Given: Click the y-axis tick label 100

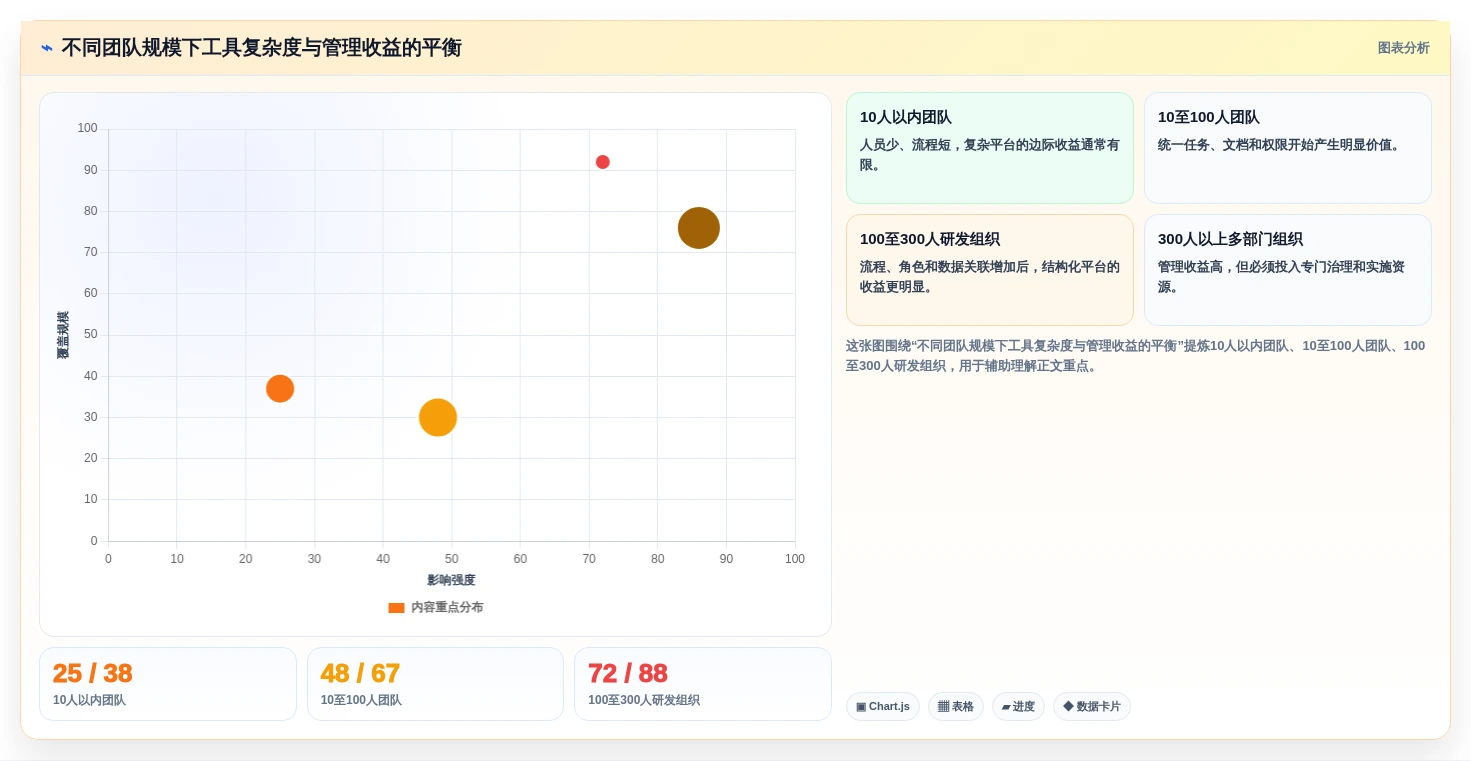Looking at the screenshot, I should (88, 128).
